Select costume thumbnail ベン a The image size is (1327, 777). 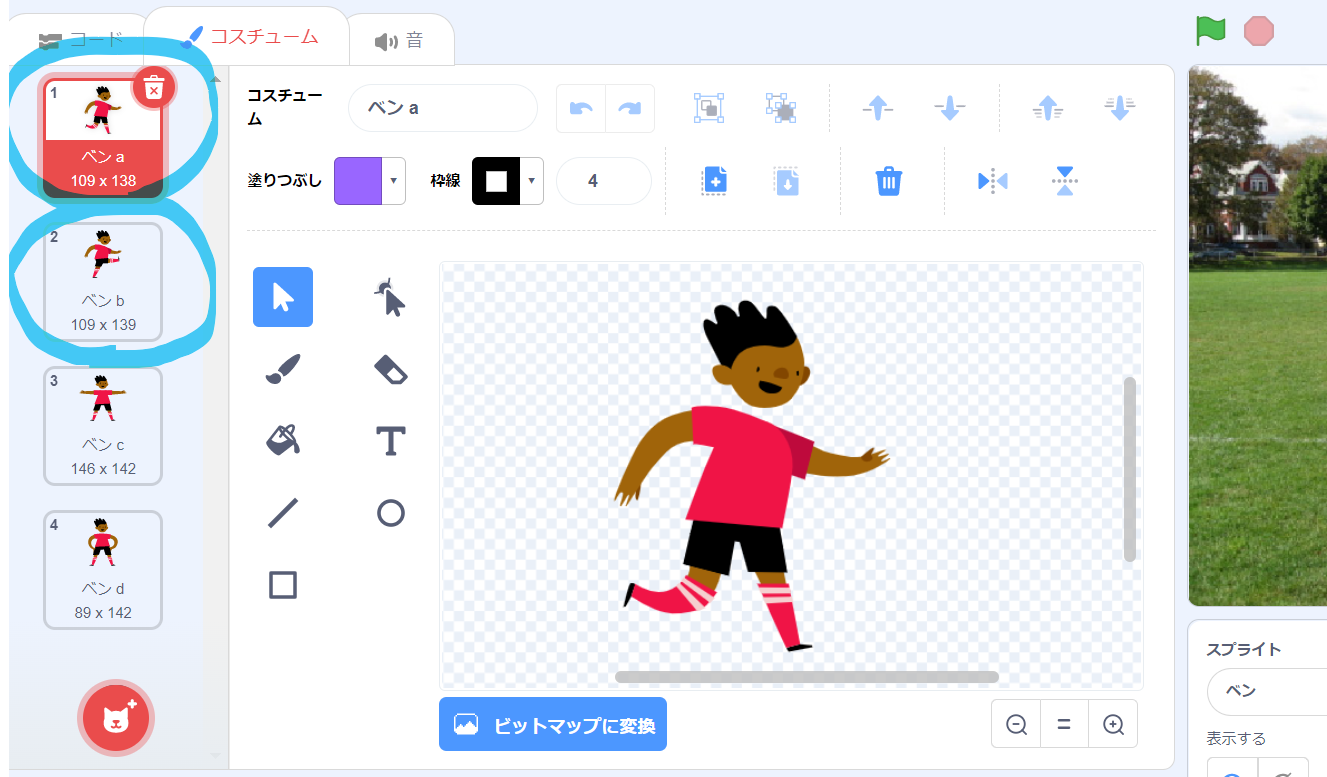103,138
